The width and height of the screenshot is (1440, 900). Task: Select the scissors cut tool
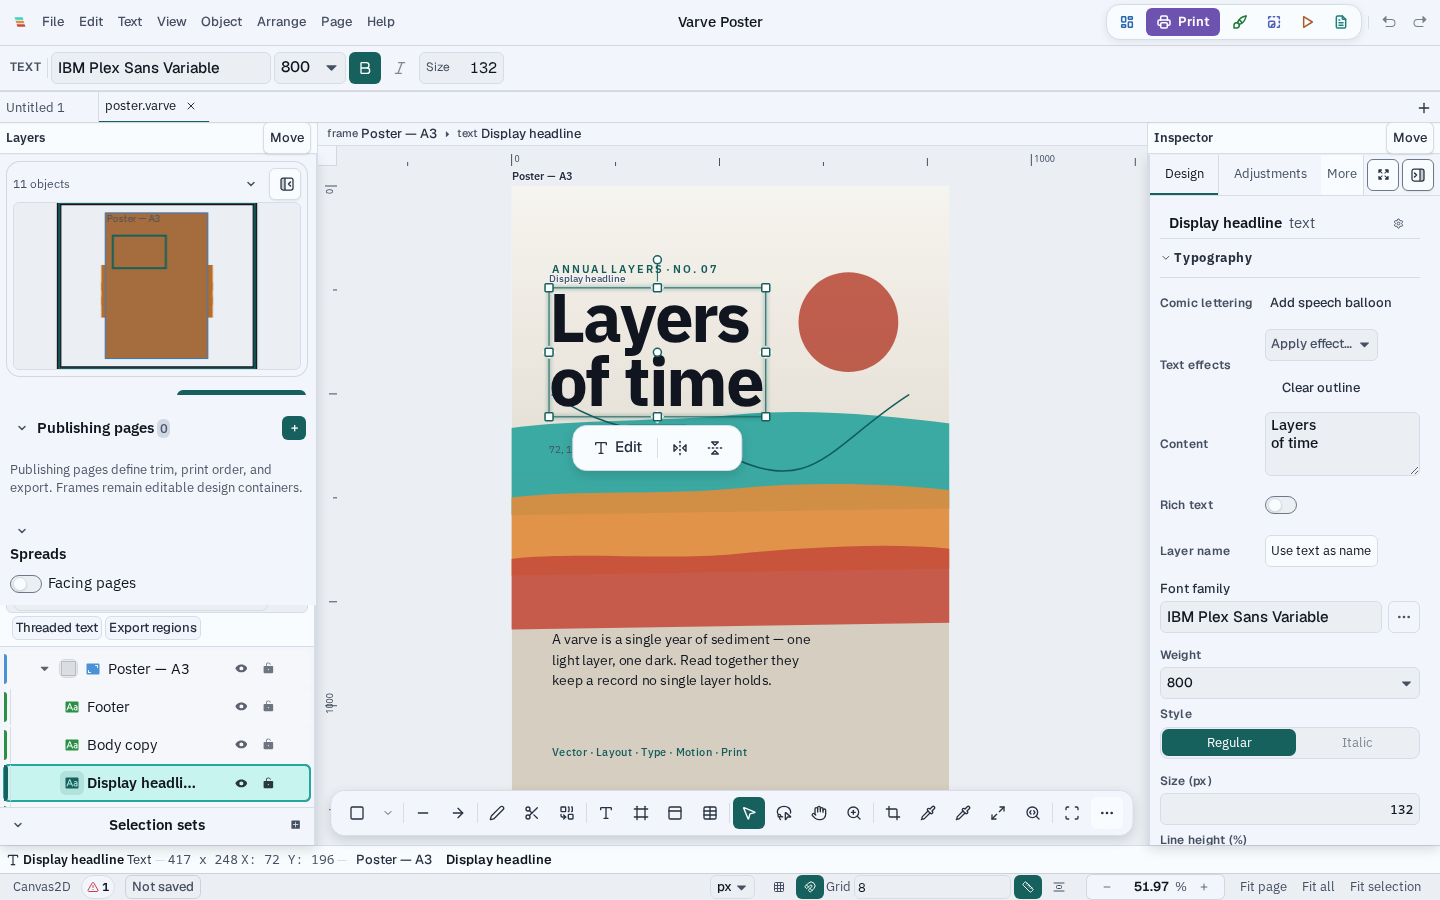[x=531, y=813]
